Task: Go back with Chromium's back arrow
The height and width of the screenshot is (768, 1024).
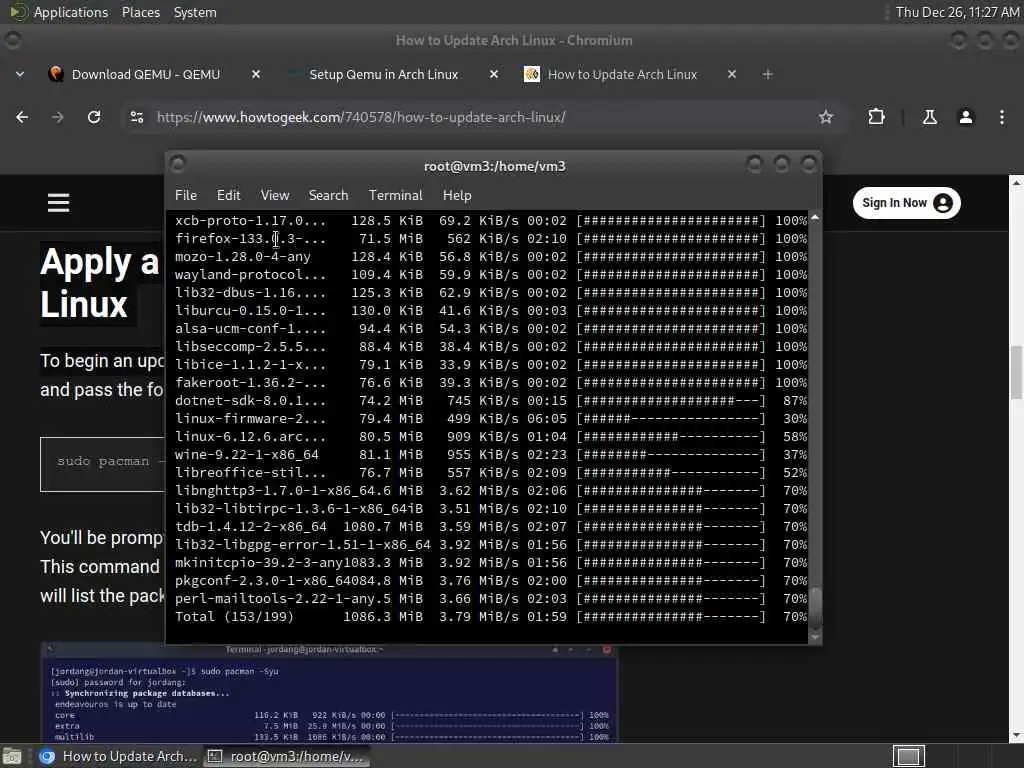Action: [x=22, y=117]
